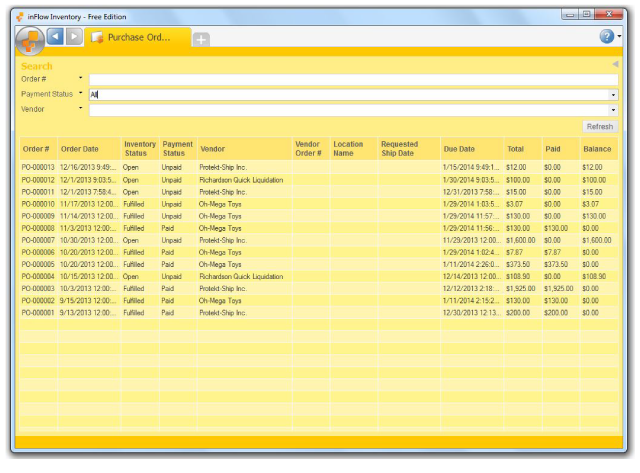Viewport: 640px width, 473px height.
Task: Open help with the question mark icon
Action: point(607,36)
